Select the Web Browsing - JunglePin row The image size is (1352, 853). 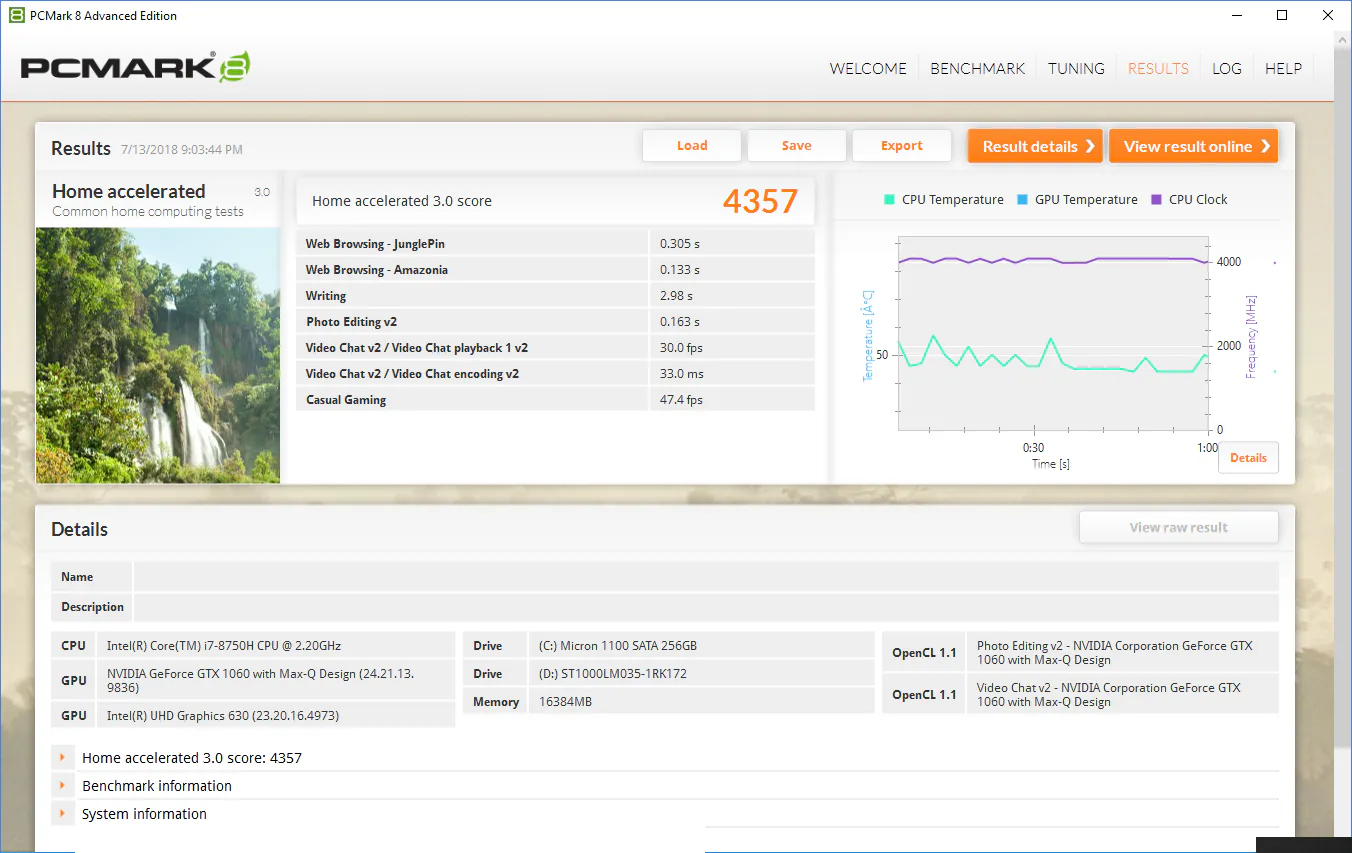coord(556,244)
